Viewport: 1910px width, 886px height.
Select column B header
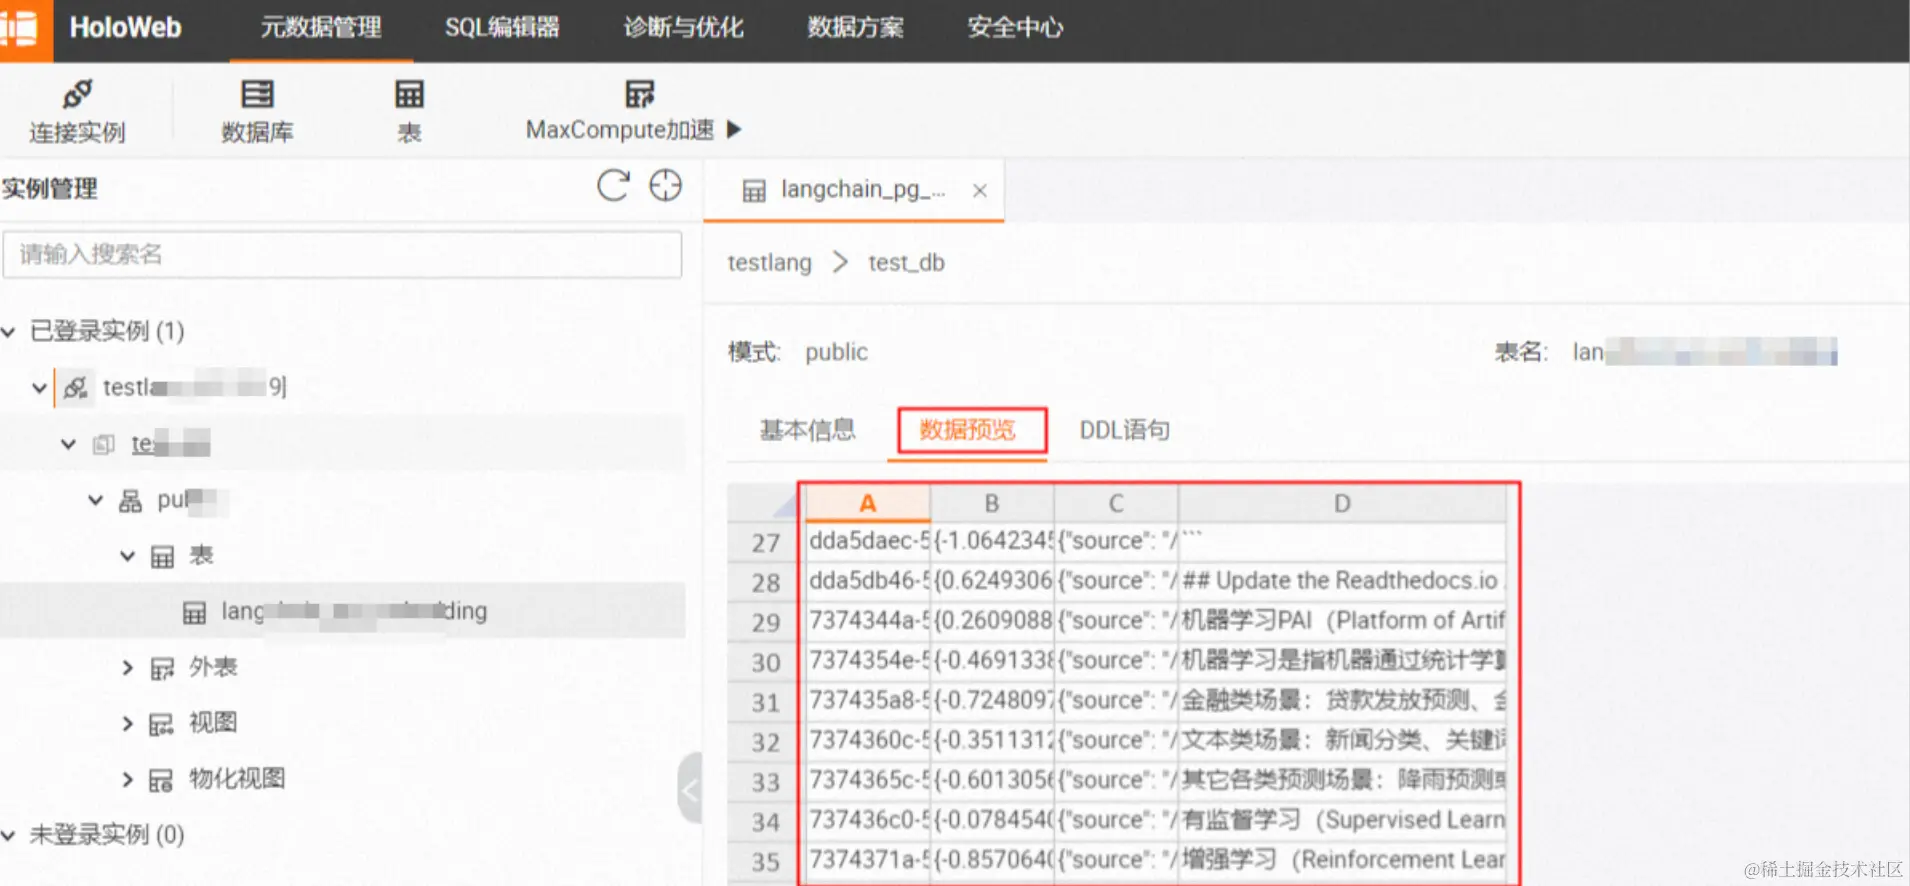[992, 503]
